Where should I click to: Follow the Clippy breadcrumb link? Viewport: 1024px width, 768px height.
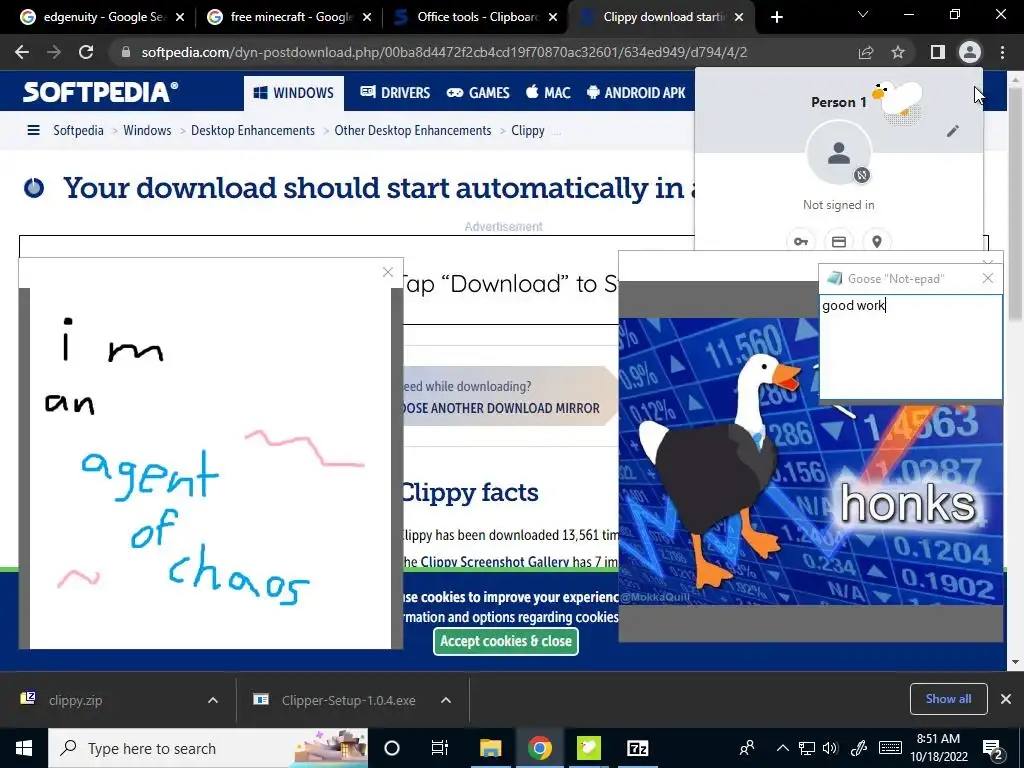528,130
